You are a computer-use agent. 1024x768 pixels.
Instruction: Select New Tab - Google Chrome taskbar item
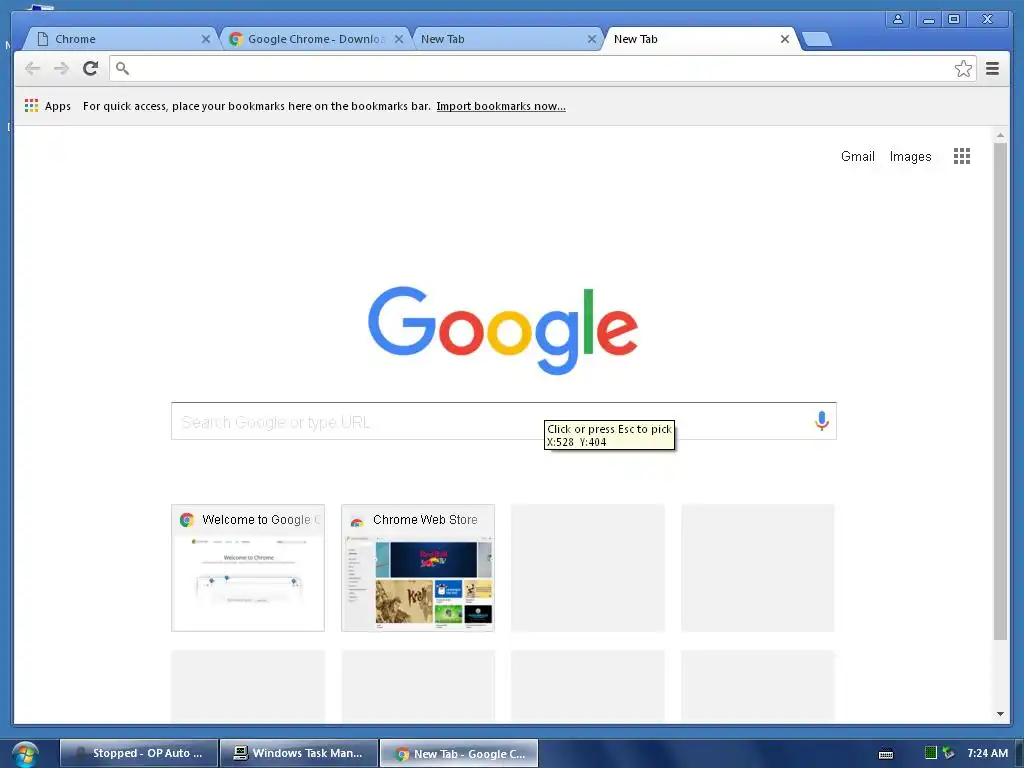click(x=459, y=754)
